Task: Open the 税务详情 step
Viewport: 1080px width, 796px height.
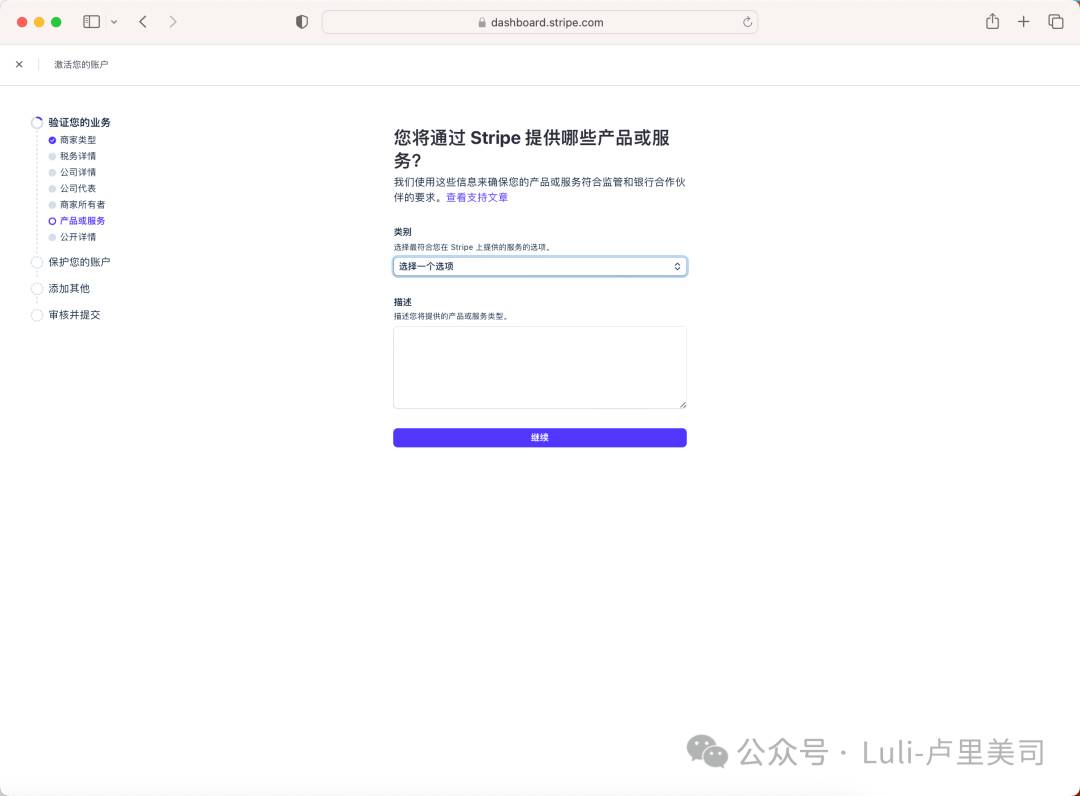Action: [78, 156]
